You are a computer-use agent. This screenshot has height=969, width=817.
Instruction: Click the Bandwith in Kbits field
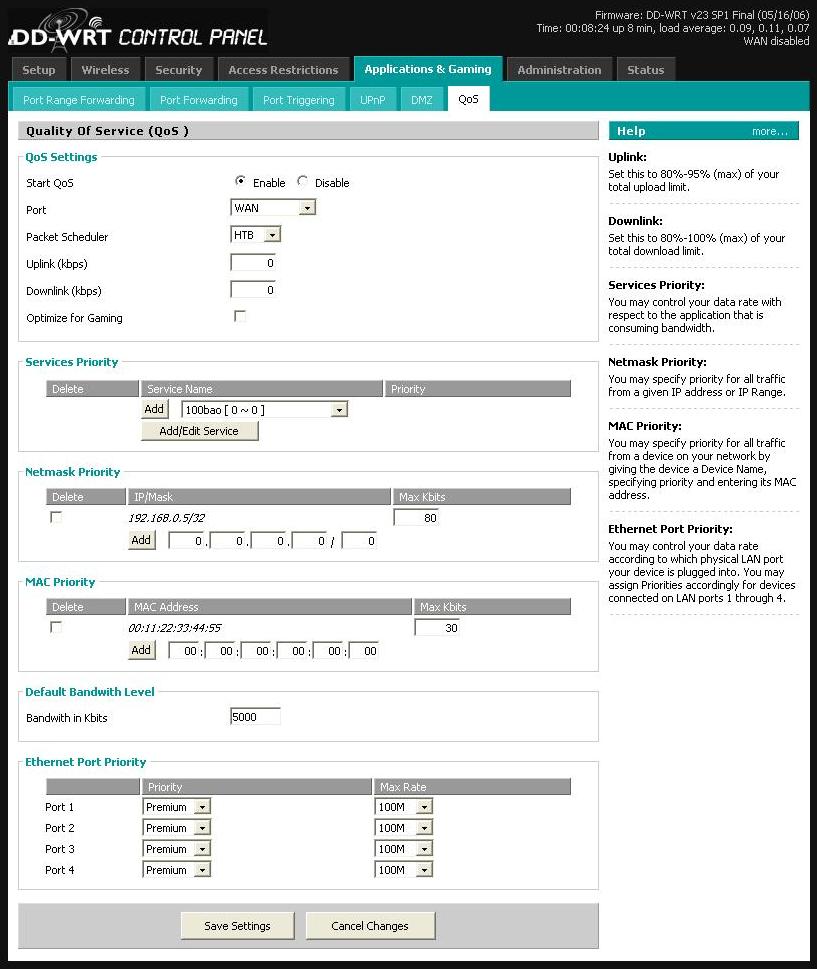[255, 717]
